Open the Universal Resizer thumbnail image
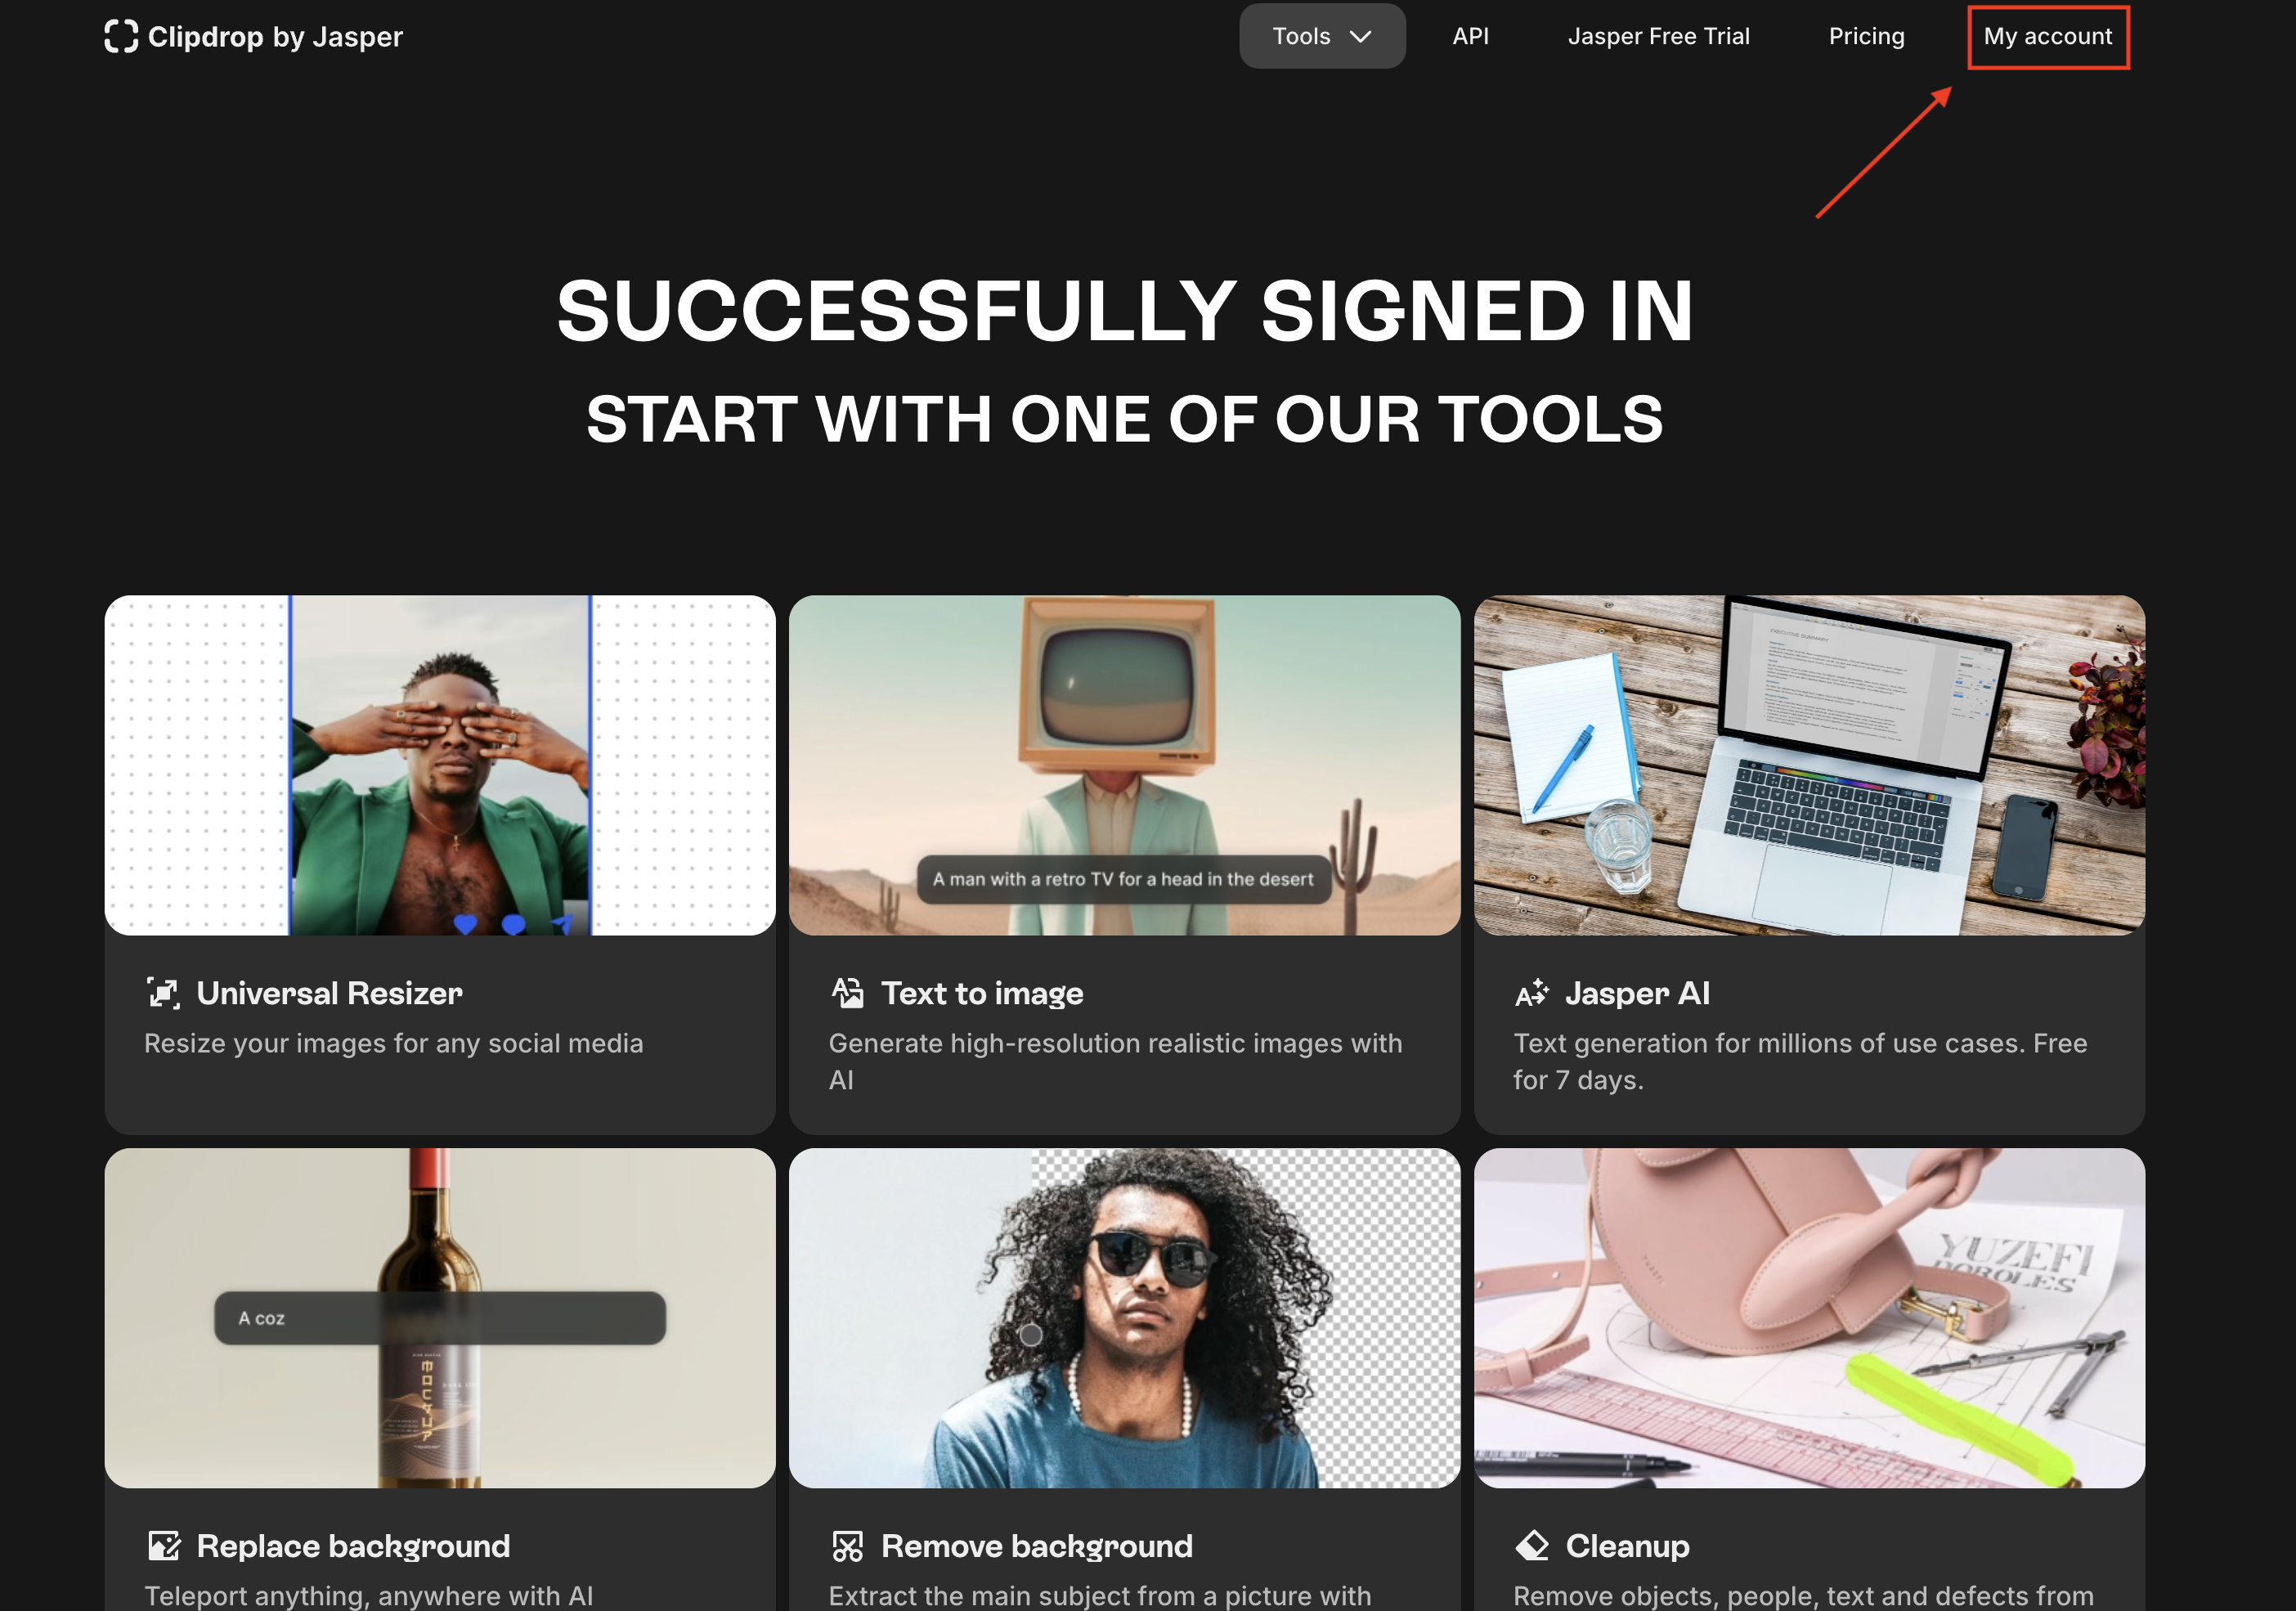Viewport: 2296px width, 1611px height. [440, 765]
